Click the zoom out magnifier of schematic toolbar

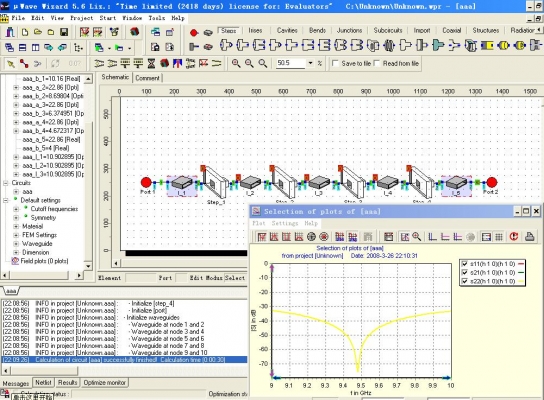click(x=249, y=63)
